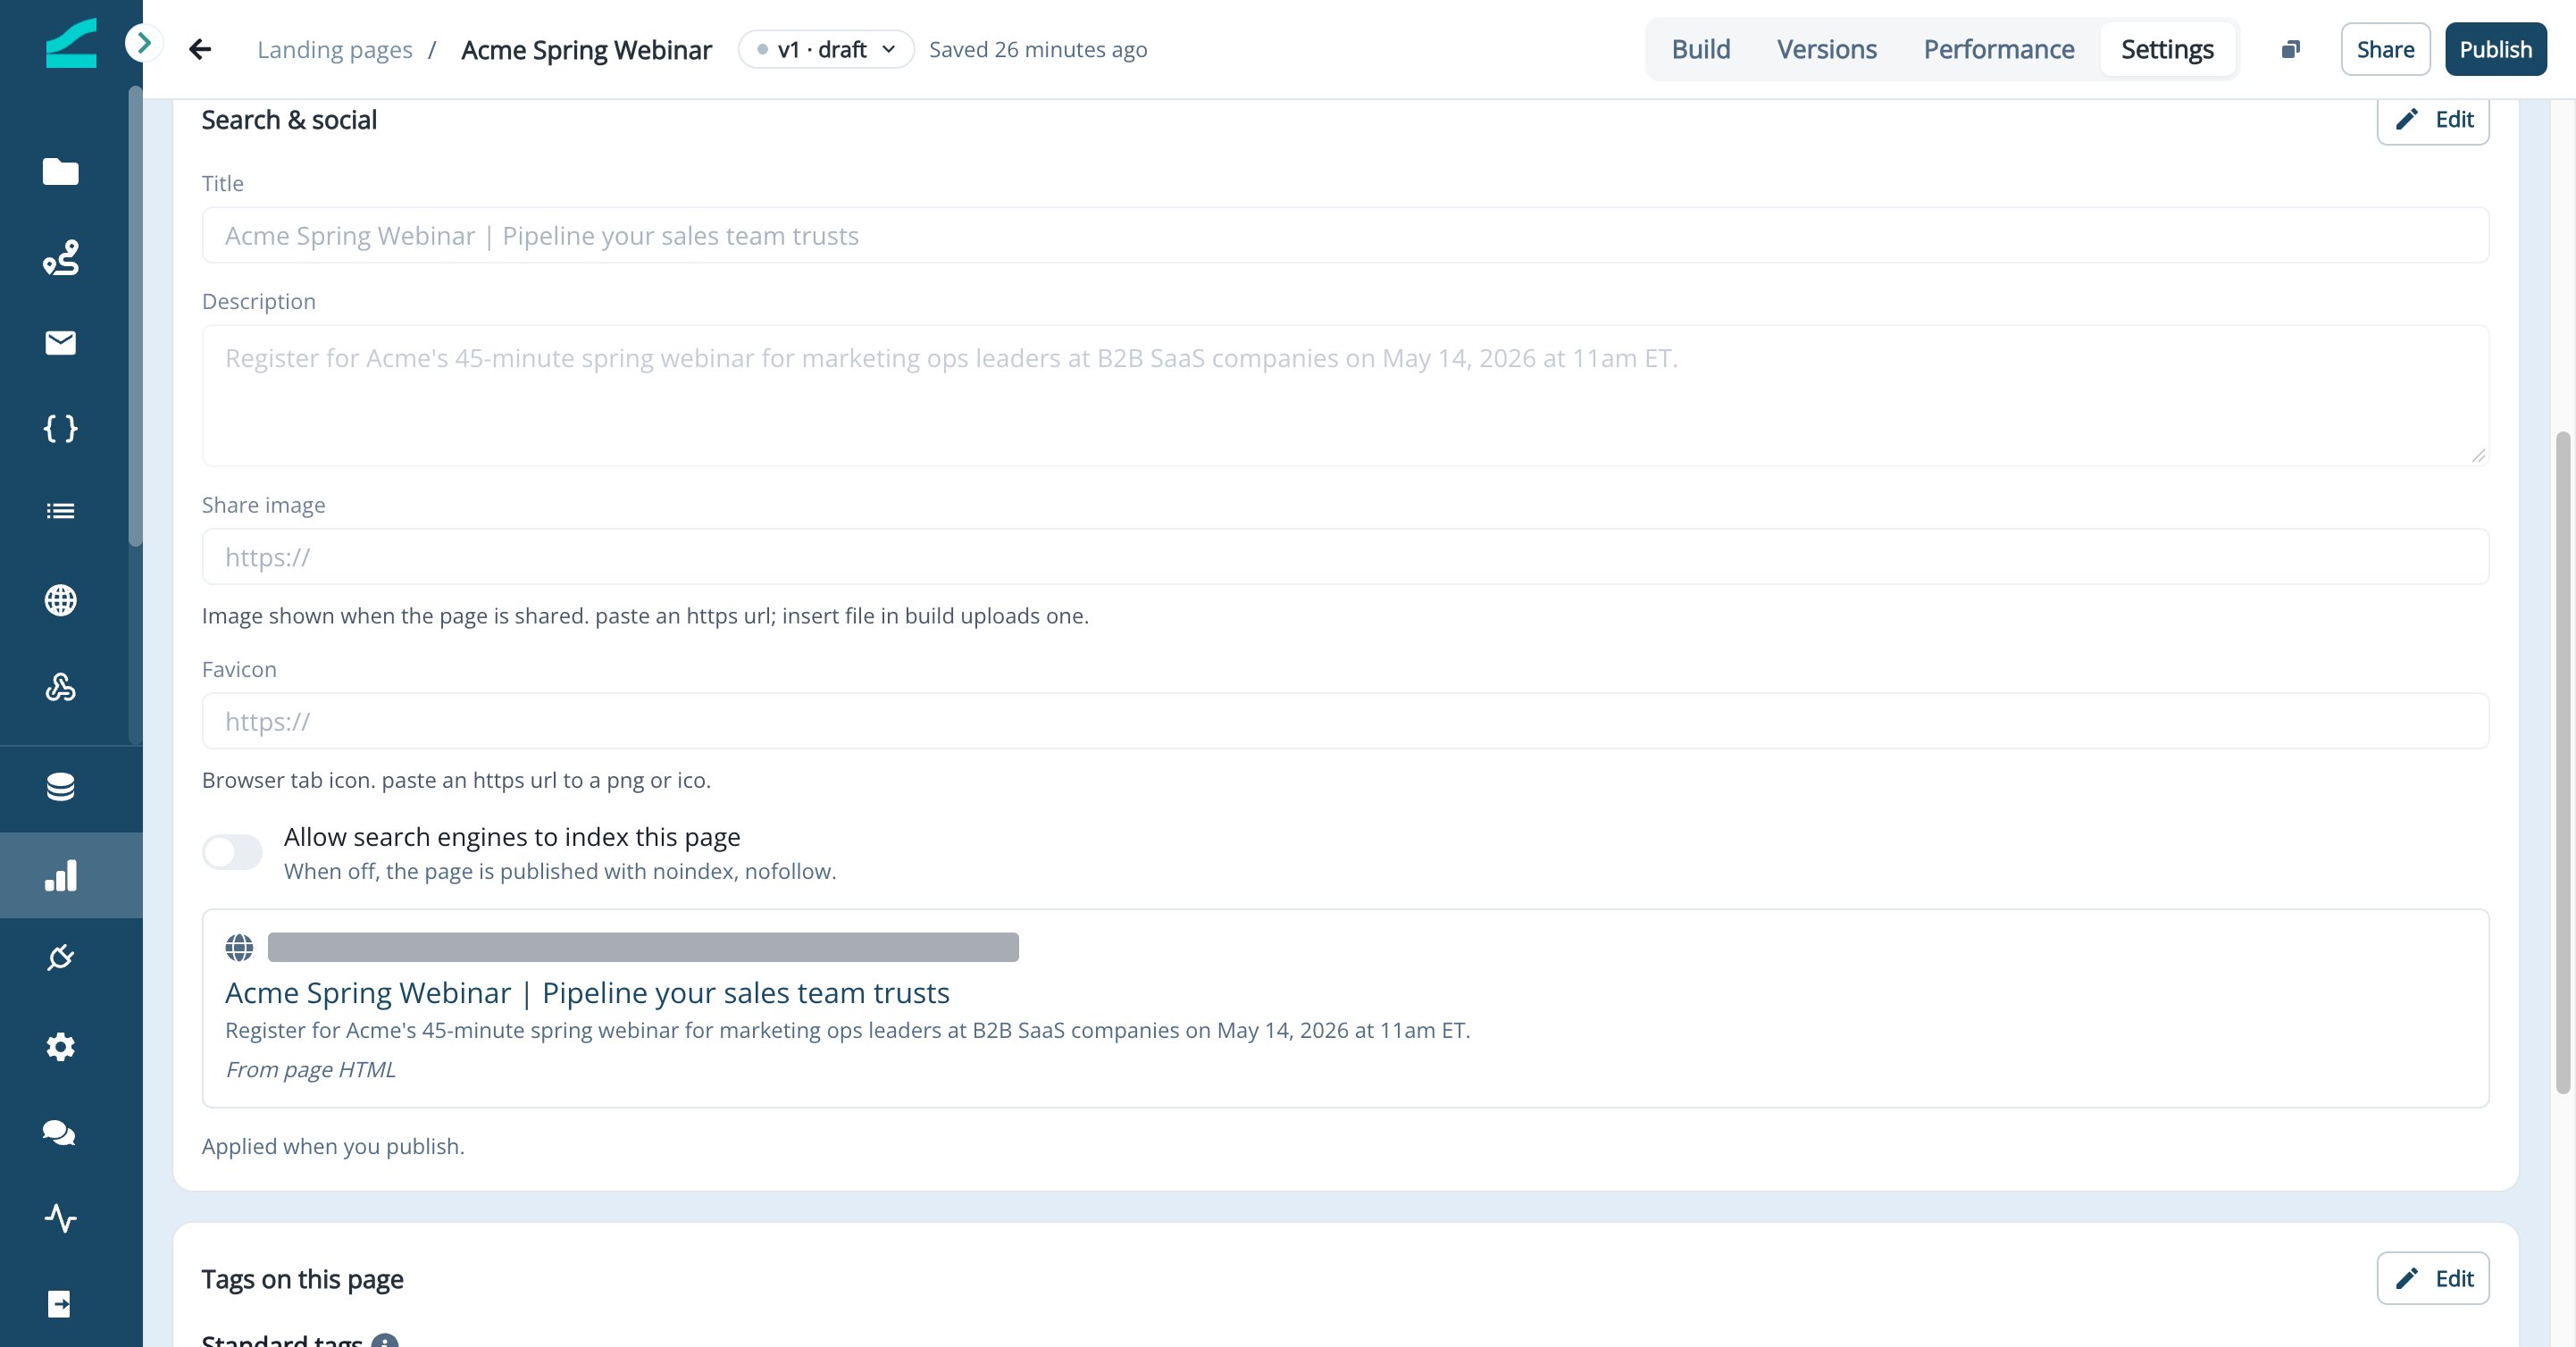The width and height of the screenshot is (2576, 1347).
Task: Open the journeys route icon in sidebar
Action: pos(61,258)
